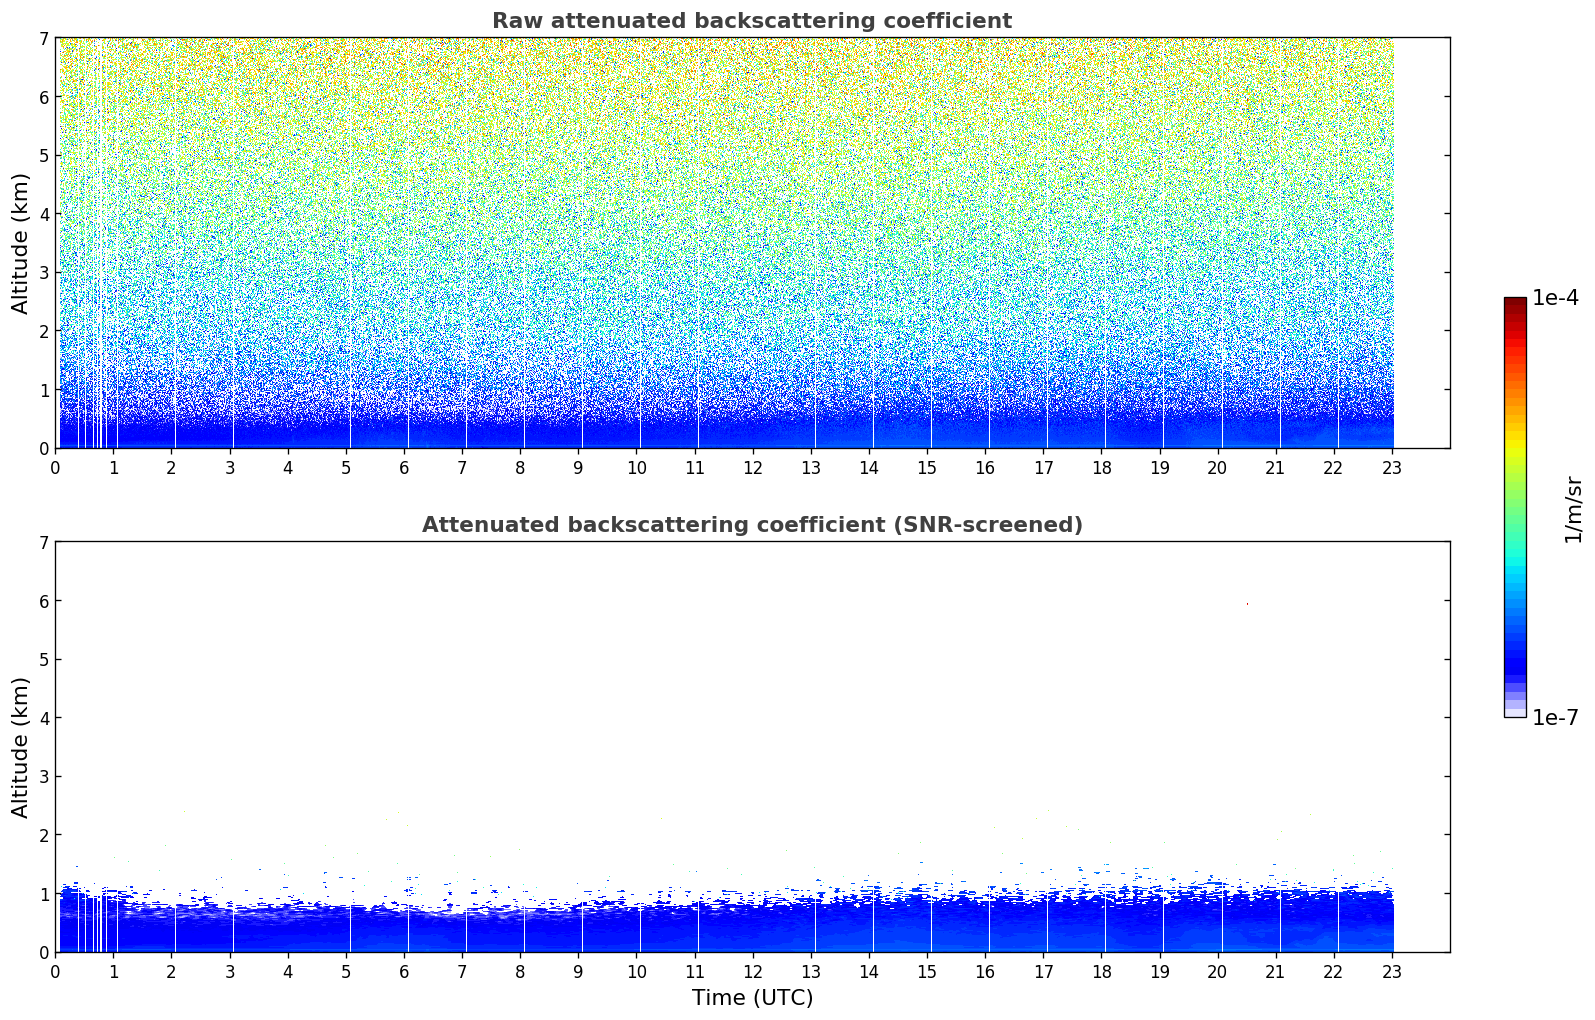Image resolution: width=1595 pixels, height=1020 pixels.
Task: Click the '18' hour tick under the top plot
Action: pyautogui.click(x=1101, y=468)
